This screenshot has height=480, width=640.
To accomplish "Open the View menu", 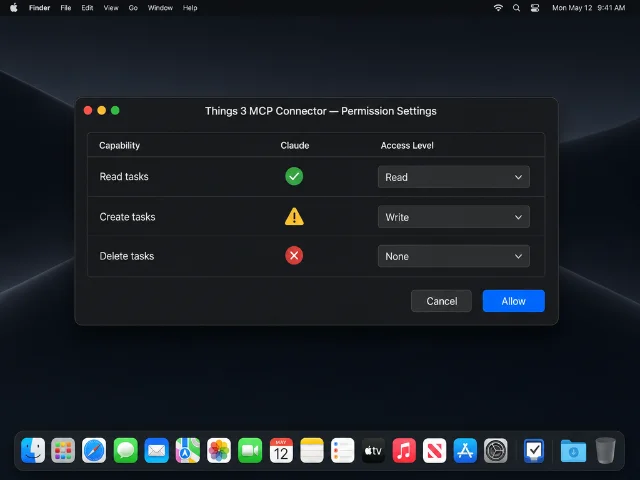I will click(x=111, y=8).
